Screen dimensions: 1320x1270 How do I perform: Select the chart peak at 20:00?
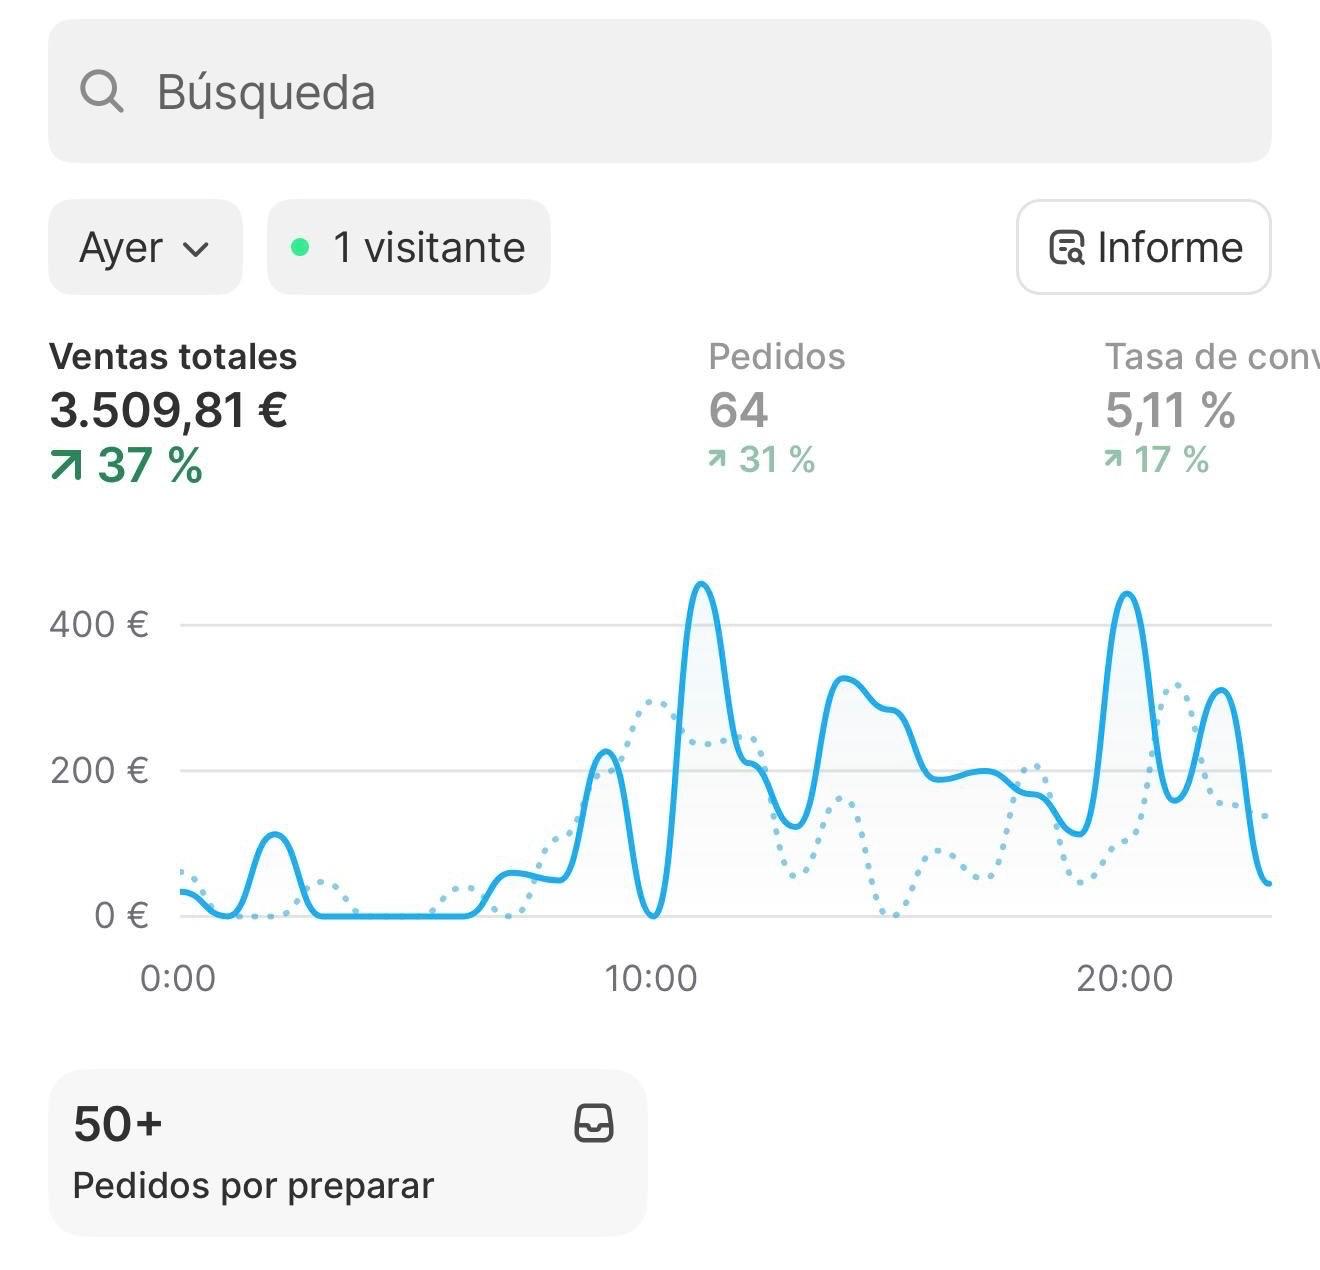(x=1127, y=595)
